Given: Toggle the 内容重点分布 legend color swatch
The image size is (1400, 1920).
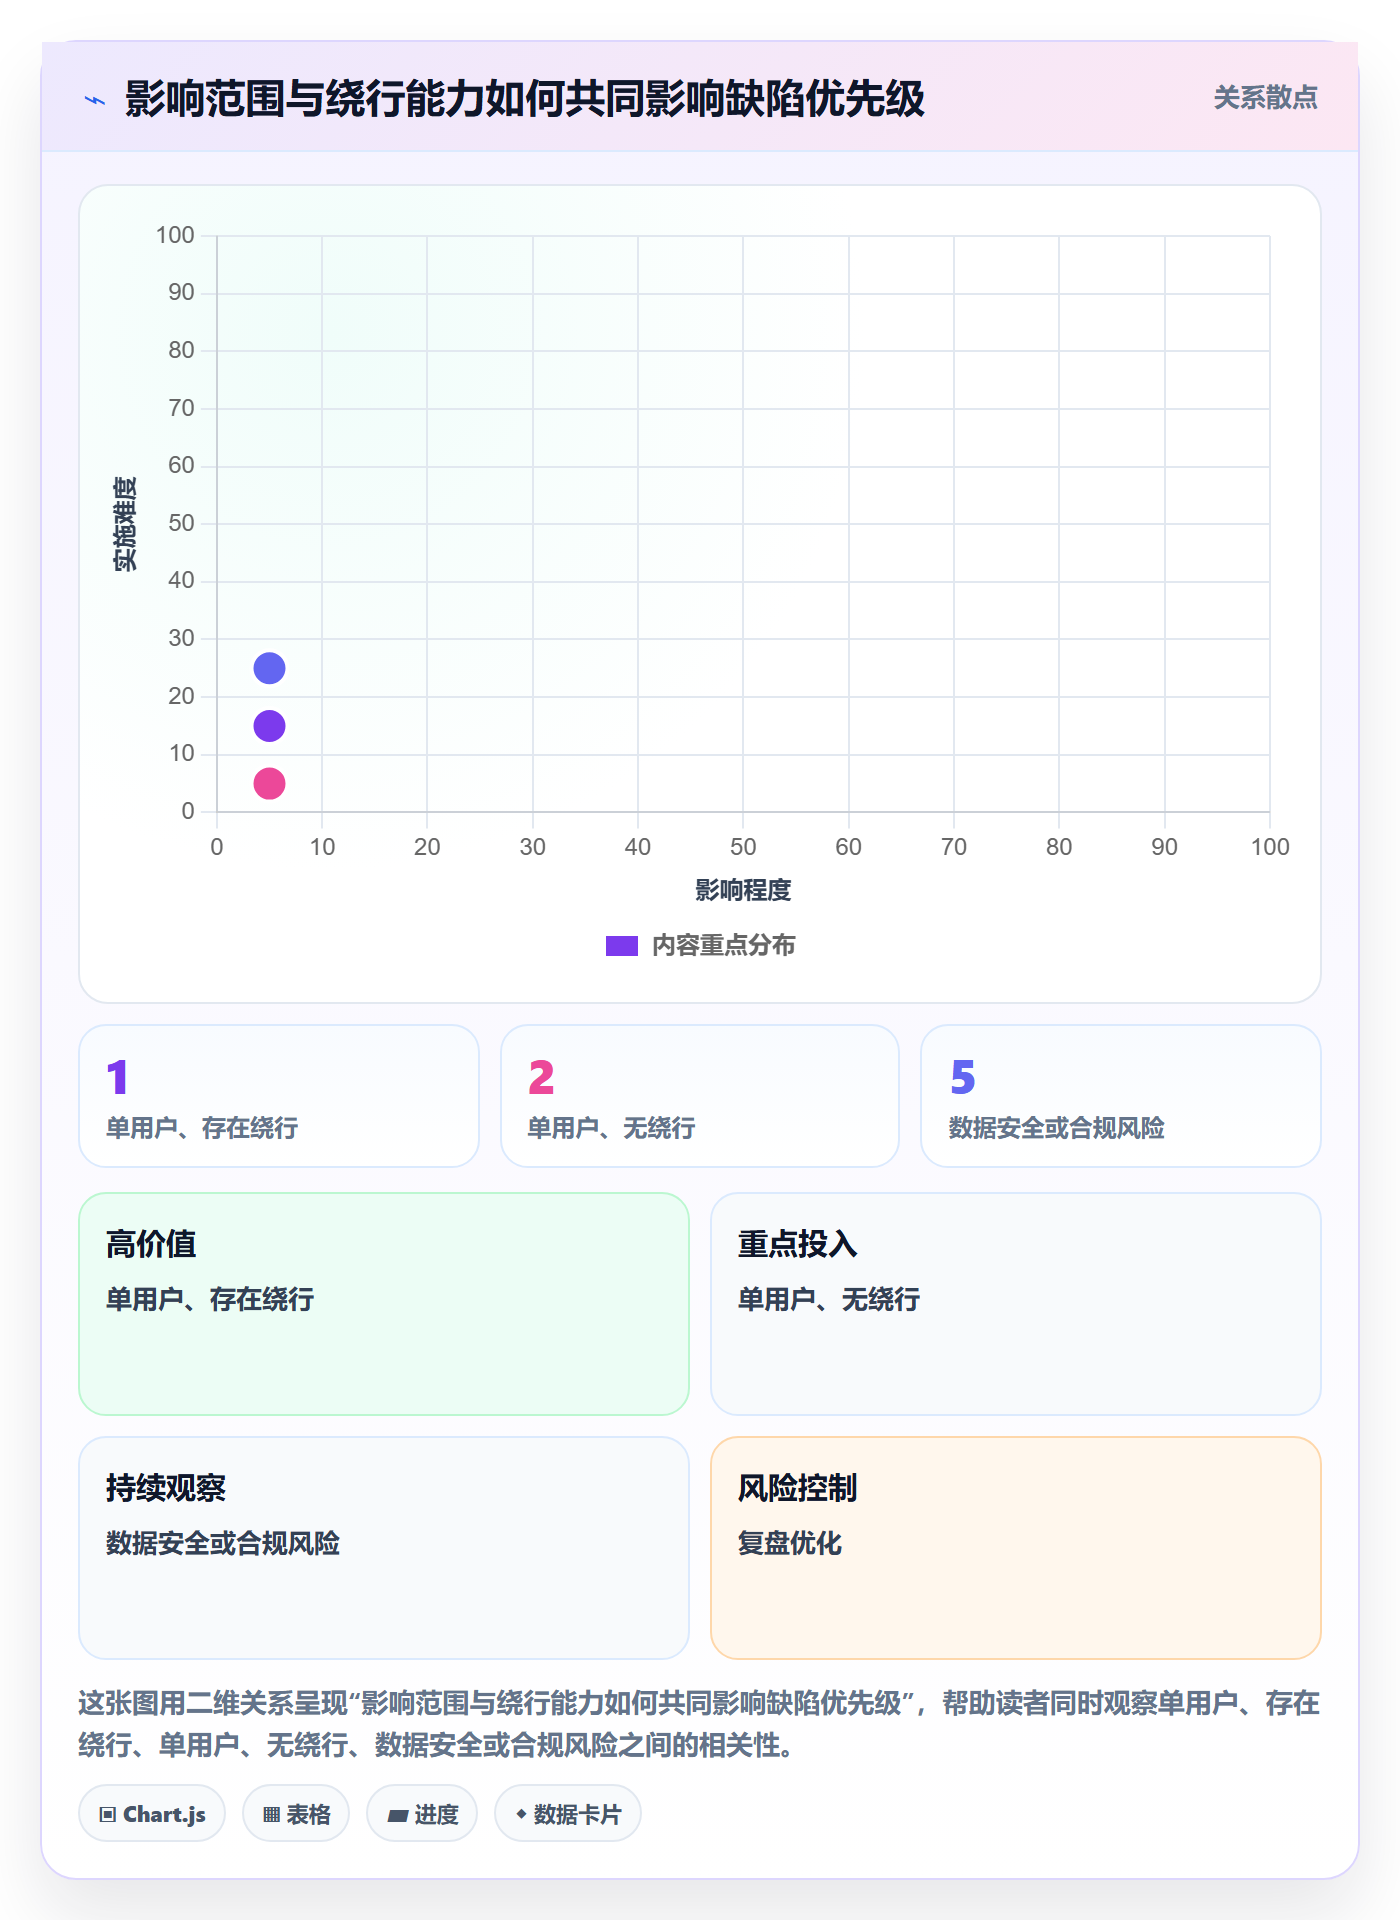Looking at the screenshot, I should [622, 946].
